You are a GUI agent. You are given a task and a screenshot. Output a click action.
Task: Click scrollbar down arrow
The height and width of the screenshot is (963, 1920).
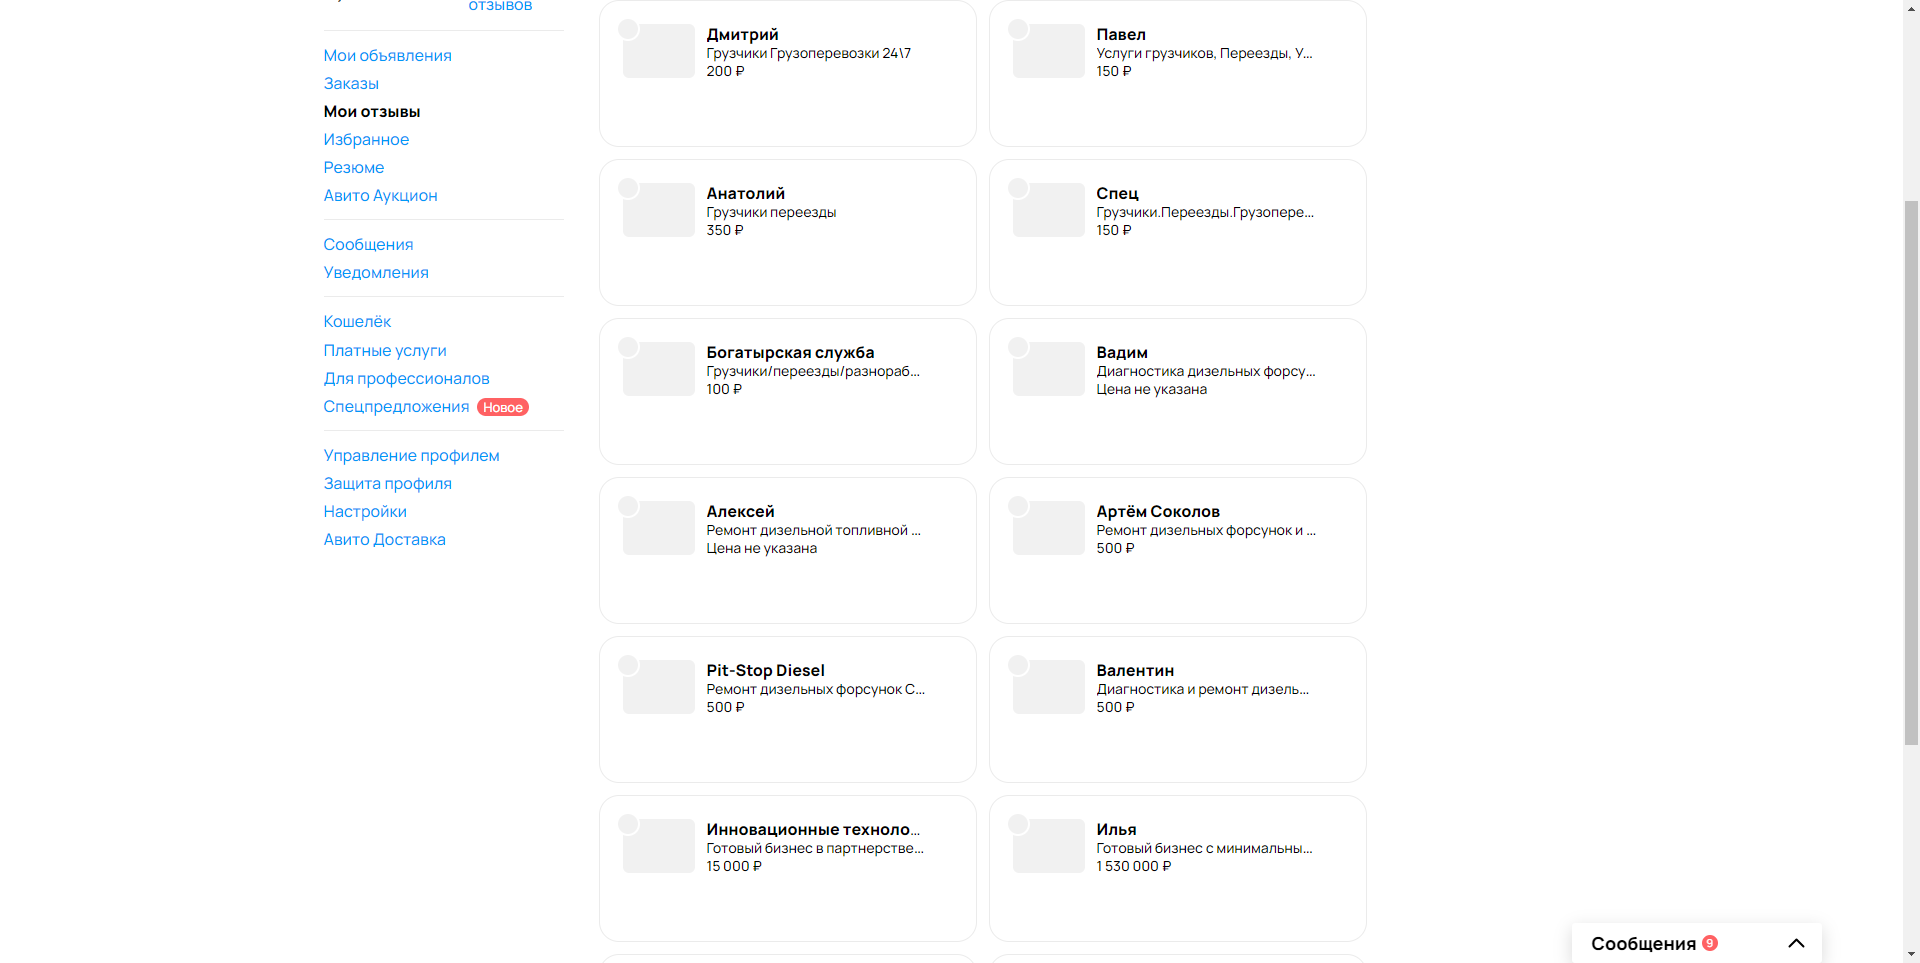pos(1911,955)
